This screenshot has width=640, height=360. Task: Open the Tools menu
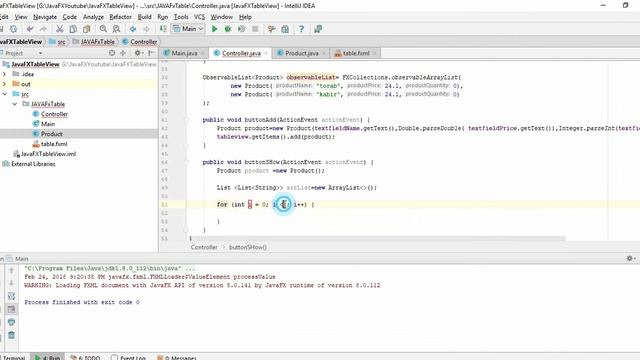pyautogui.click(x=181, y=17)
